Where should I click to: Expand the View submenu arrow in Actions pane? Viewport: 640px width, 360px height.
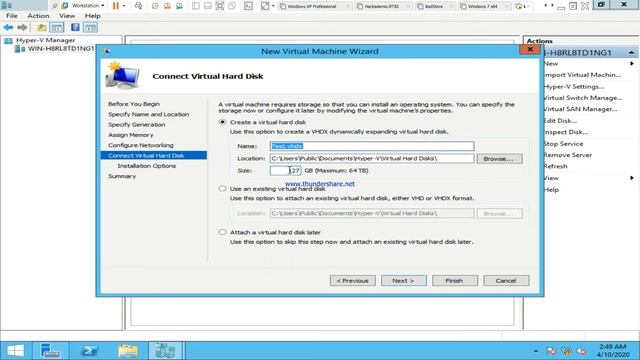click(632, 178)
